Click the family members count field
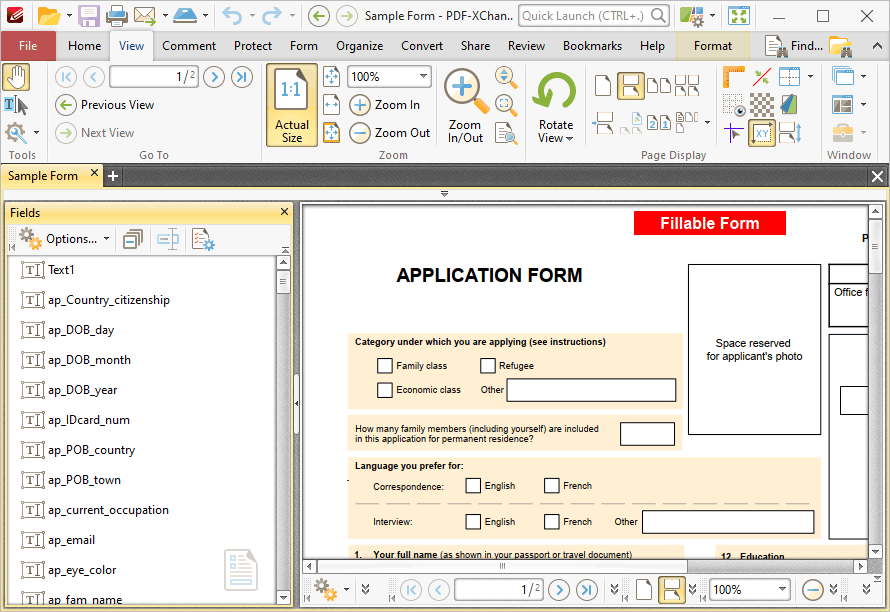This screenshot has height=612, width=890. pyautogui.click(x=647, y=434)
